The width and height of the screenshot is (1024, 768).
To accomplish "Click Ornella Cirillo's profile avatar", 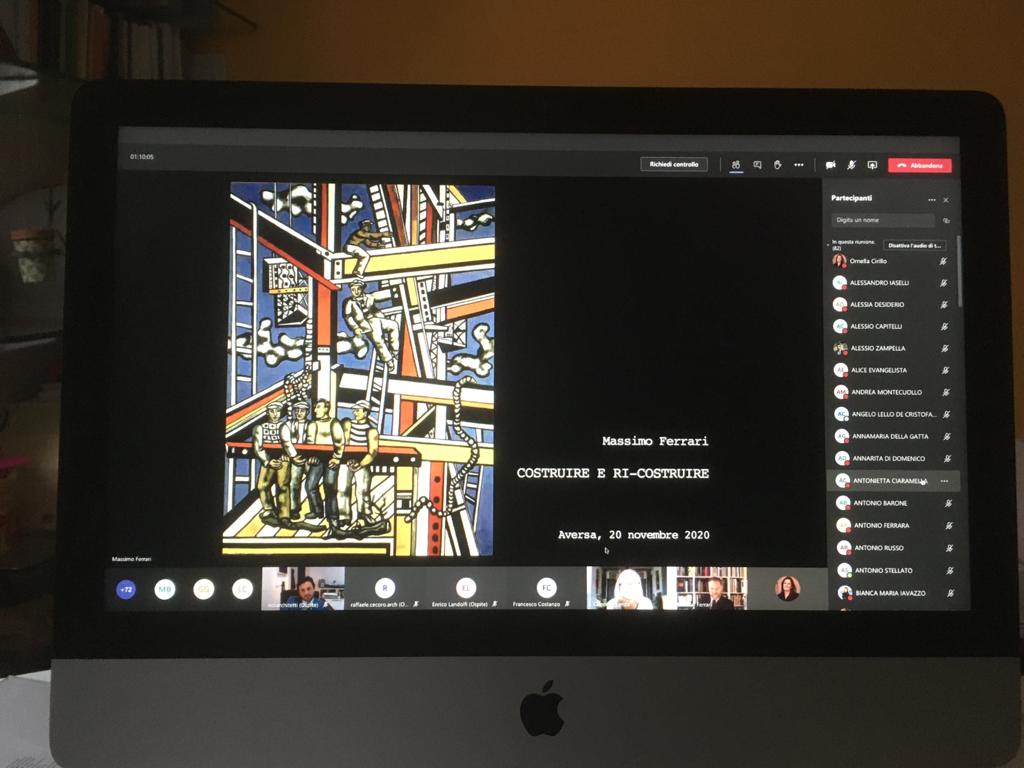I will [x=839, y=261].
